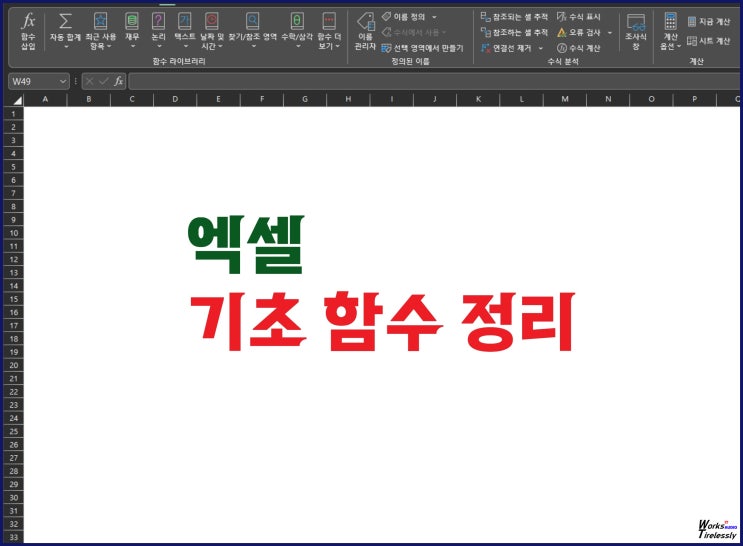Click the formula bar fx insert function
743x546 pixels.
(x=118, y=82)
